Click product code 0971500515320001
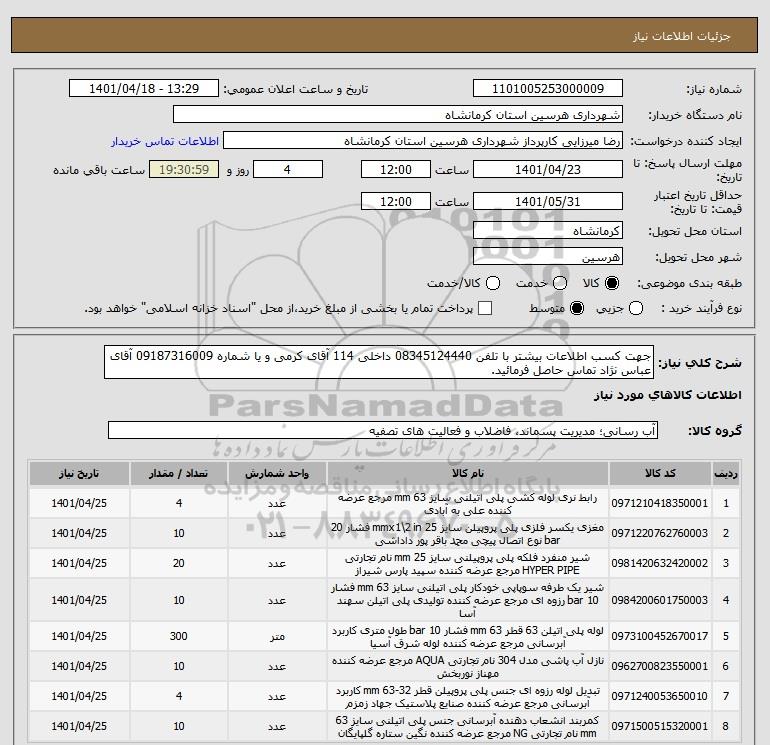Viewport: 770px width, 745px height. (660, 726)
